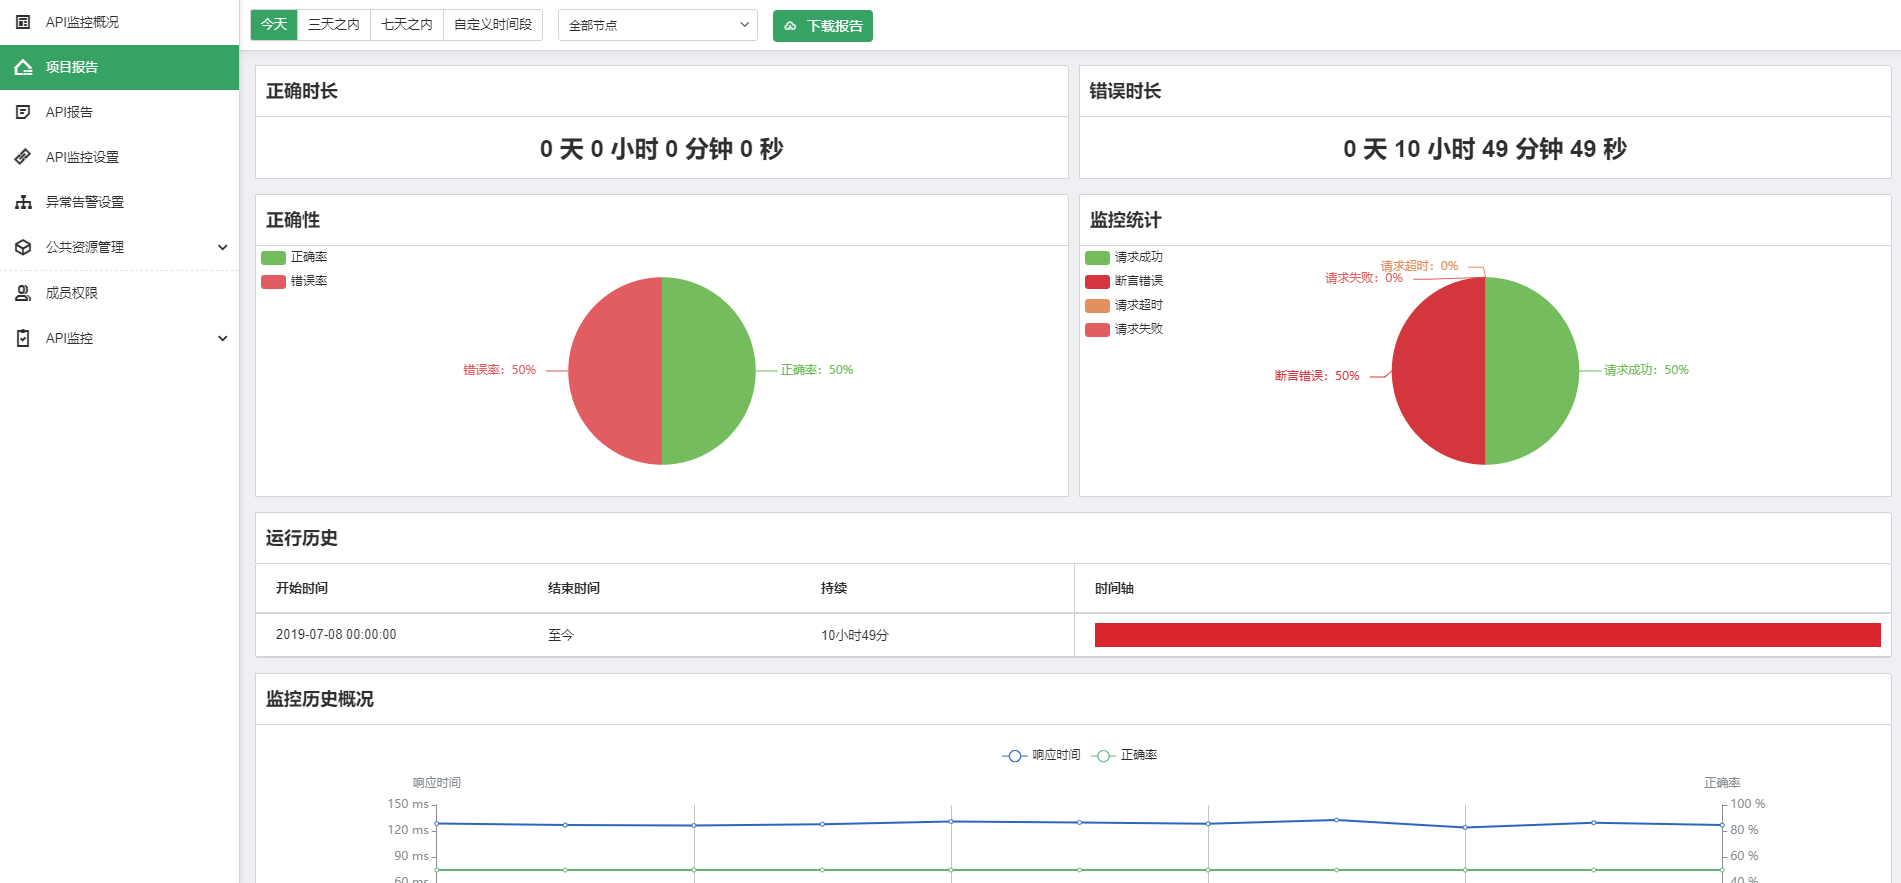Click the 公共资源管理 cube icon
This screenshot has height=883, width=1901.
pyautogui.click(x=23, y=247)
